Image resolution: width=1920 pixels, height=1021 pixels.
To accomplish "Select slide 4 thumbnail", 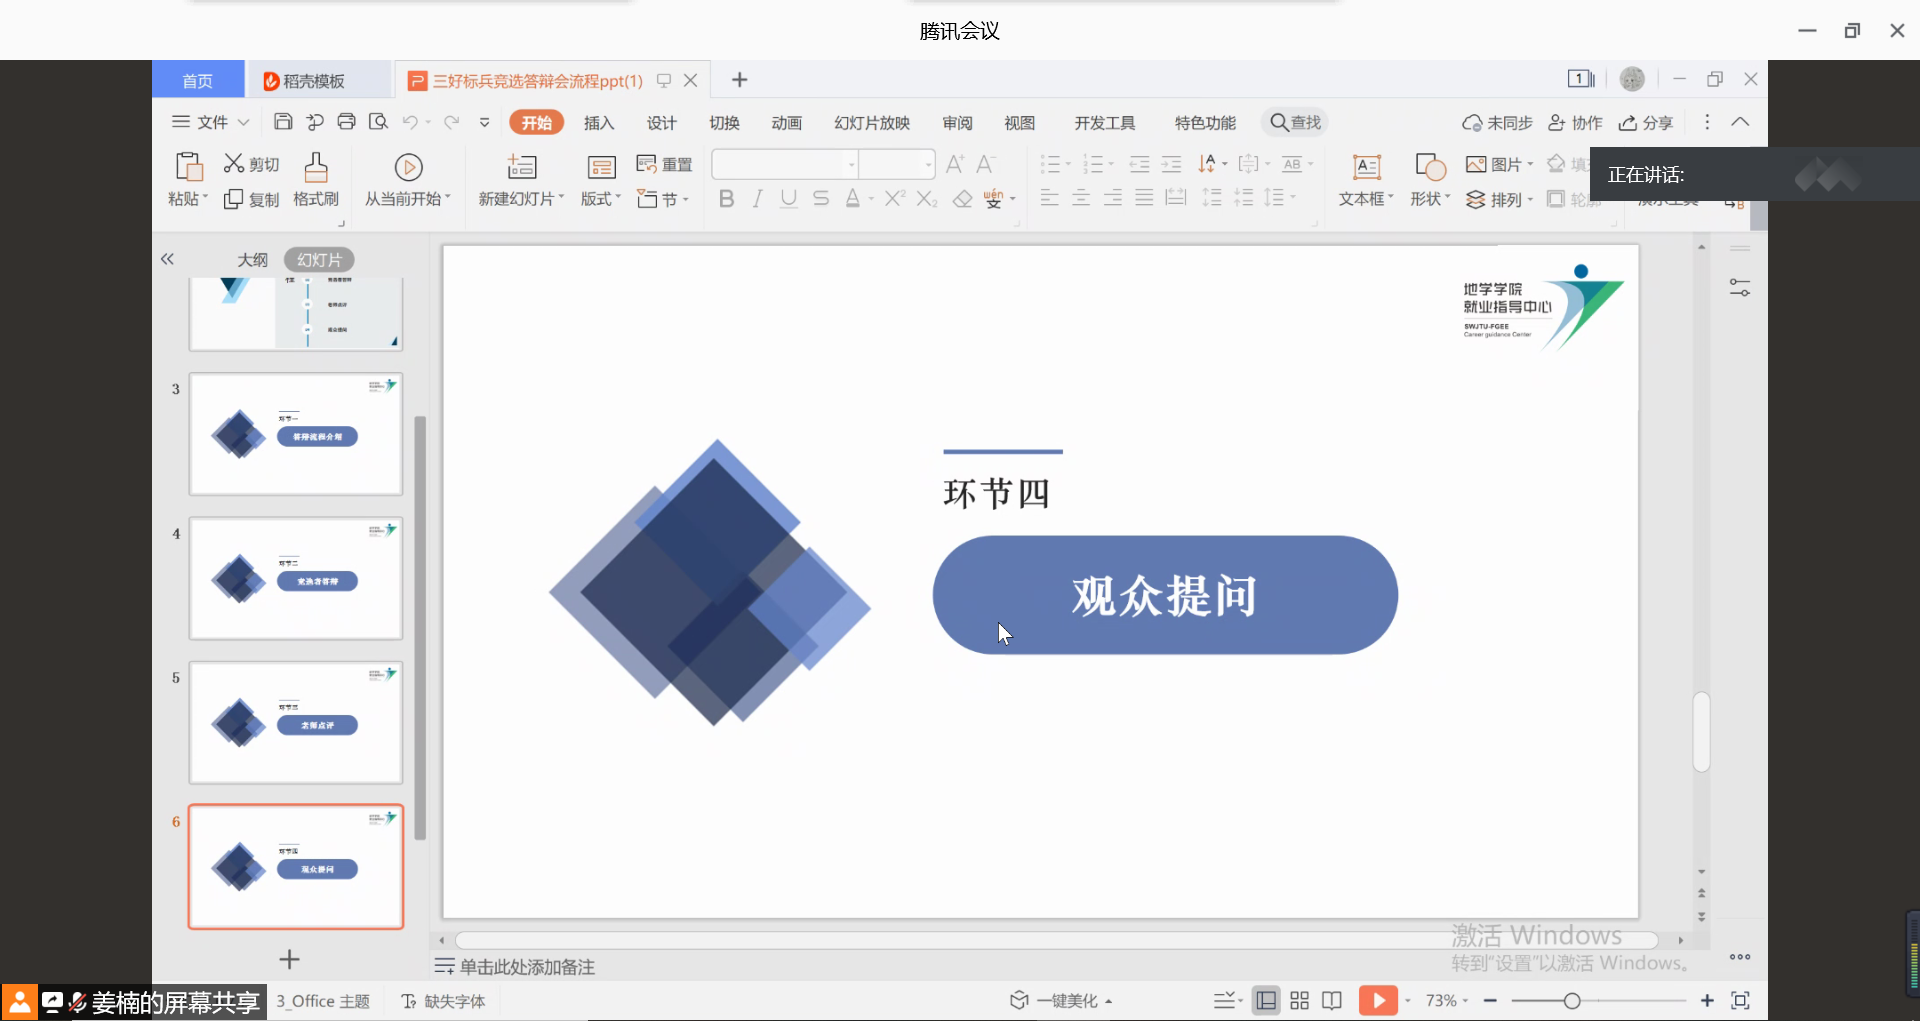I will 296,579.
